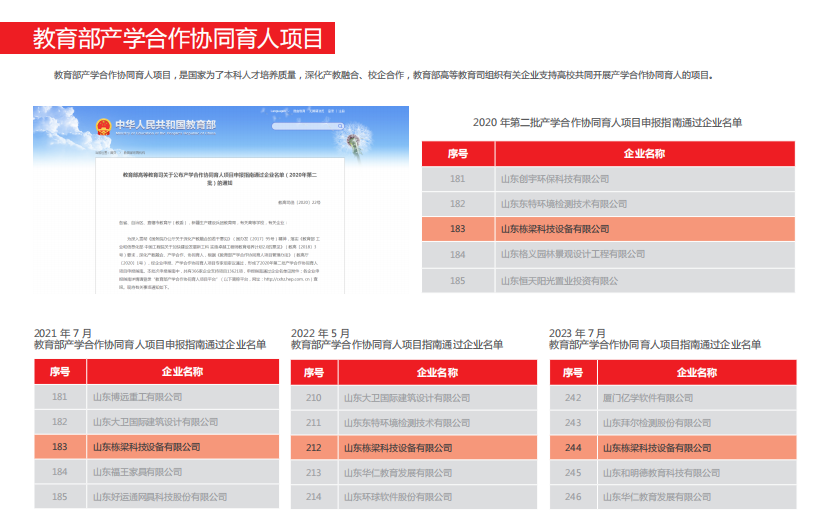The image size is (831, 522).
Task: Click the 序号 header of the 2020 table
Action: (x=458, y=154)
